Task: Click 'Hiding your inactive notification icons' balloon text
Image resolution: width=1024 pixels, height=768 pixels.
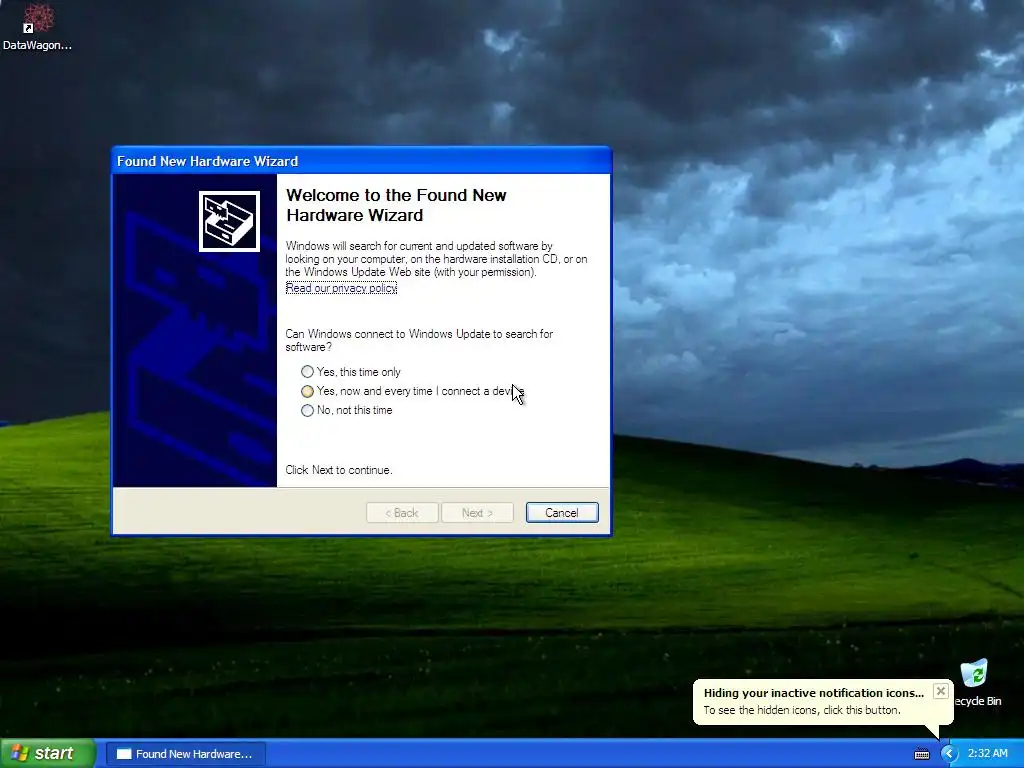Action: pyautogui.click(x=814, y=693)
